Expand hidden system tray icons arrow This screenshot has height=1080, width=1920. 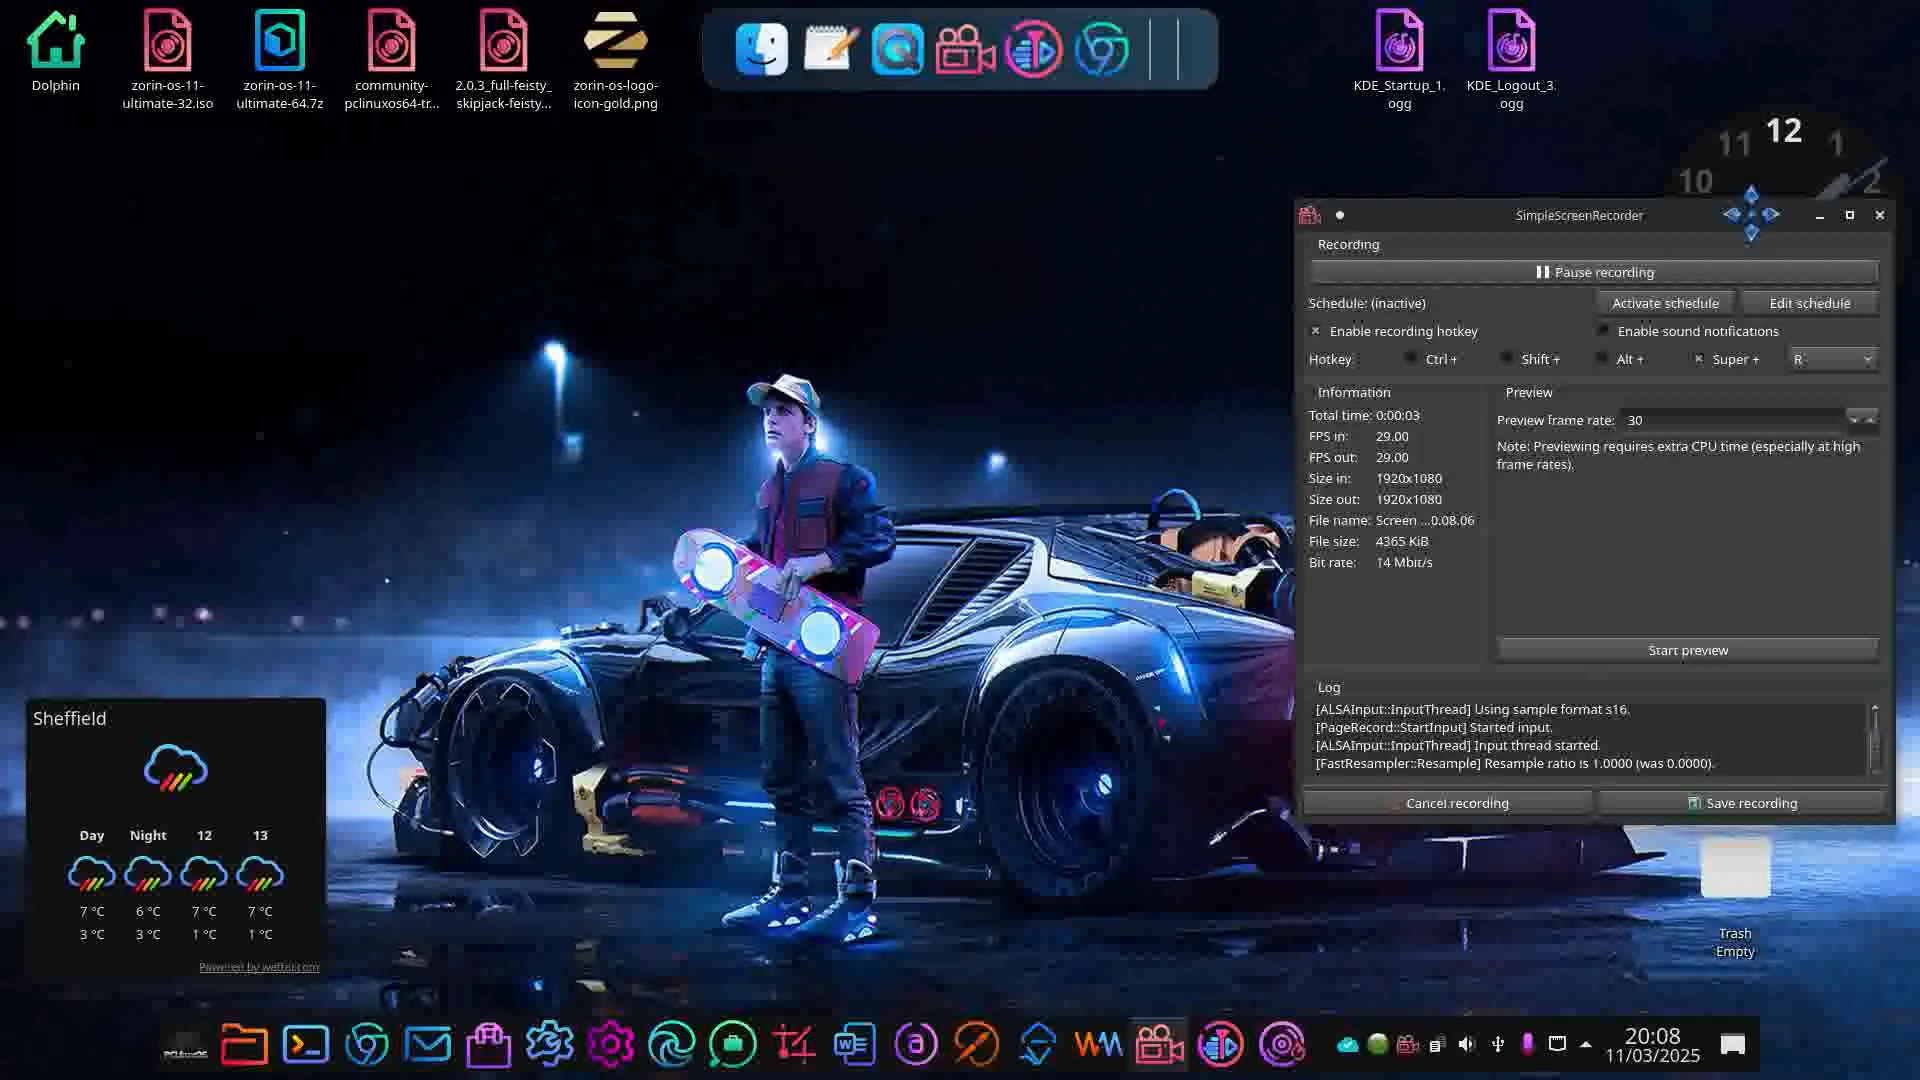coord(1586,1045)
